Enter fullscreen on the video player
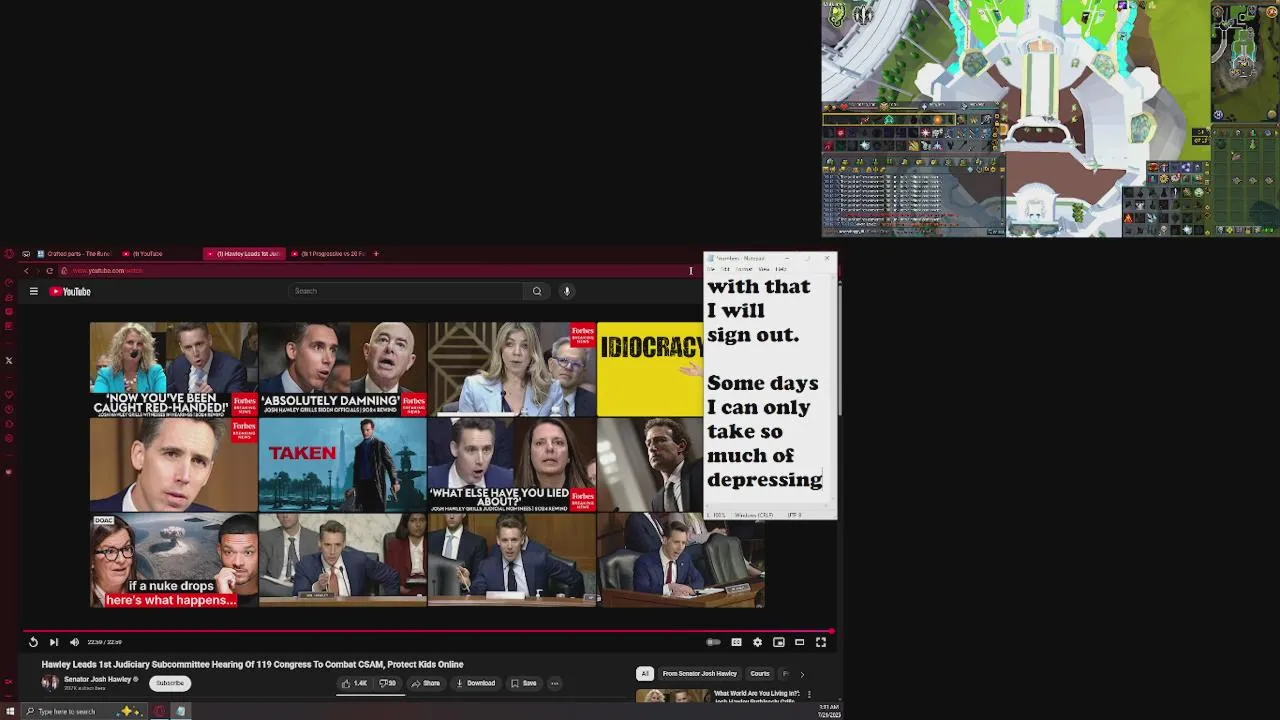The height and width of the screenshot is (720, 1280). [x=821, y=642]
